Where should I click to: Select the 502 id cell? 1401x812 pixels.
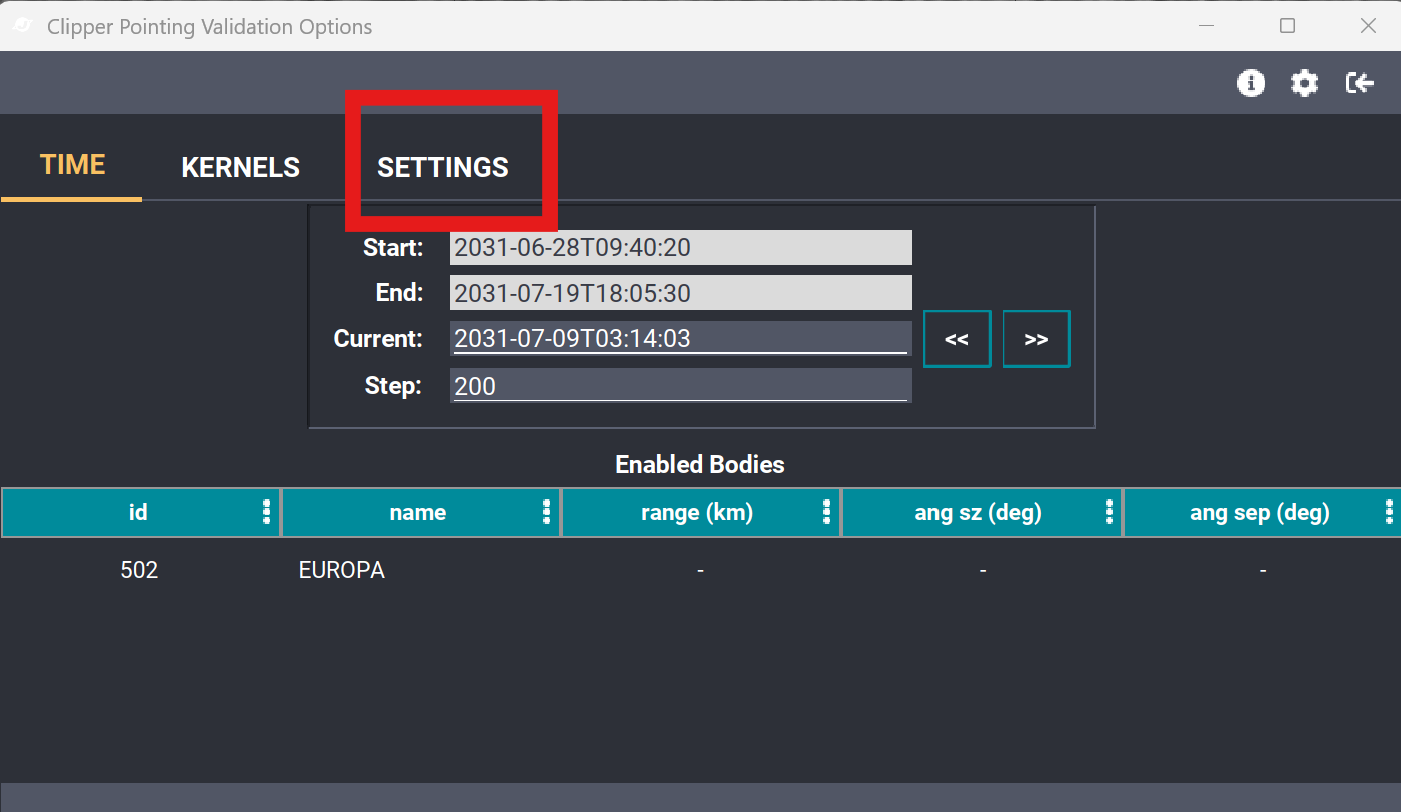click(x=139, y=570)
